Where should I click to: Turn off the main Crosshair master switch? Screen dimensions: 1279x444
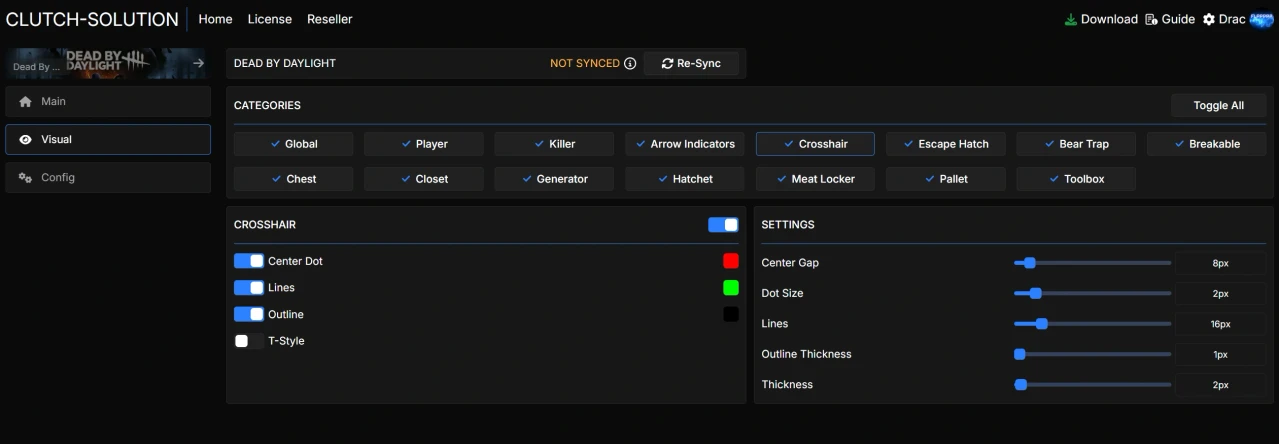tap(723, 225)
